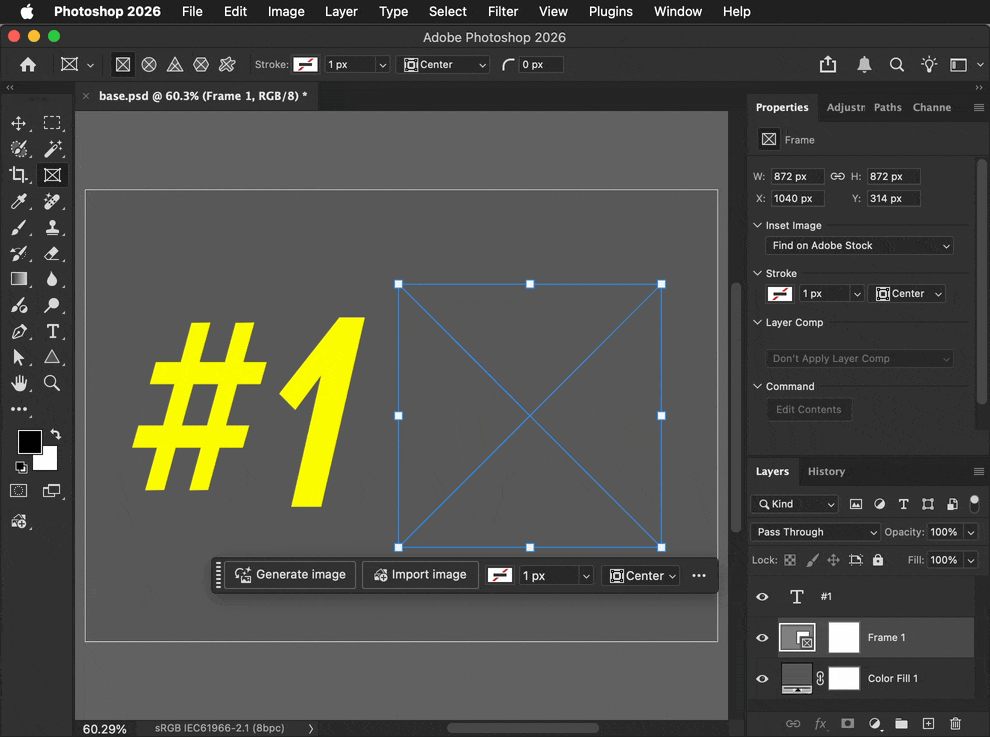Select the Eraser tool
Viewport: 990px width, 737px height.
tap(52, 253)
